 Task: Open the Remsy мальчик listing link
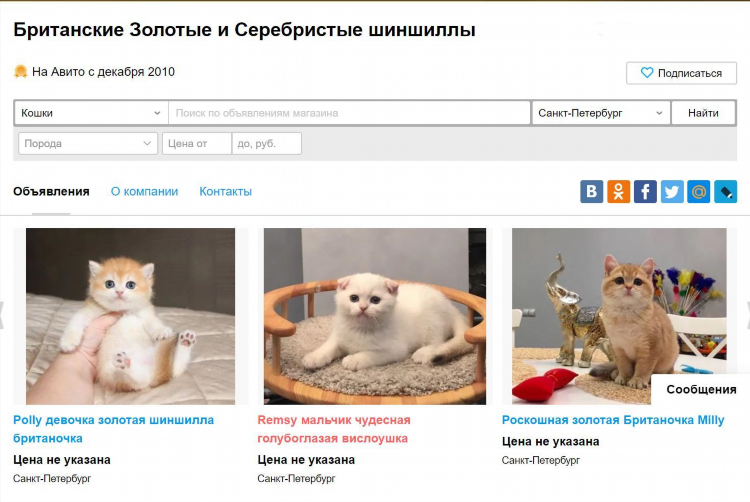pos(334,429)
